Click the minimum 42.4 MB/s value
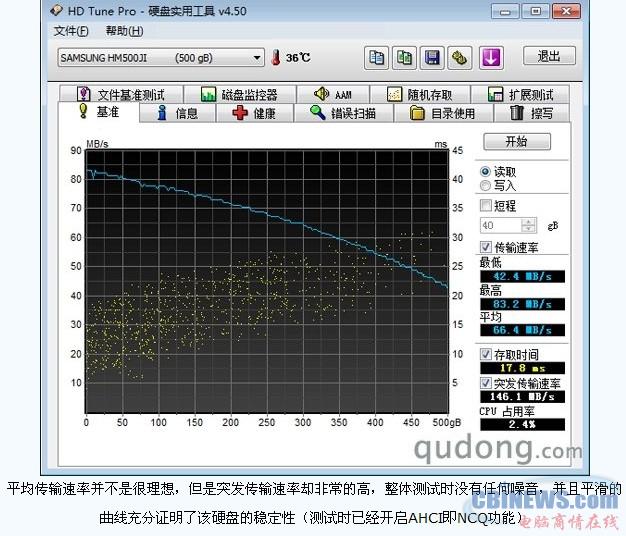Image resolution: width=626 pixels, height=536 pixels. click(x=522, y=276)
